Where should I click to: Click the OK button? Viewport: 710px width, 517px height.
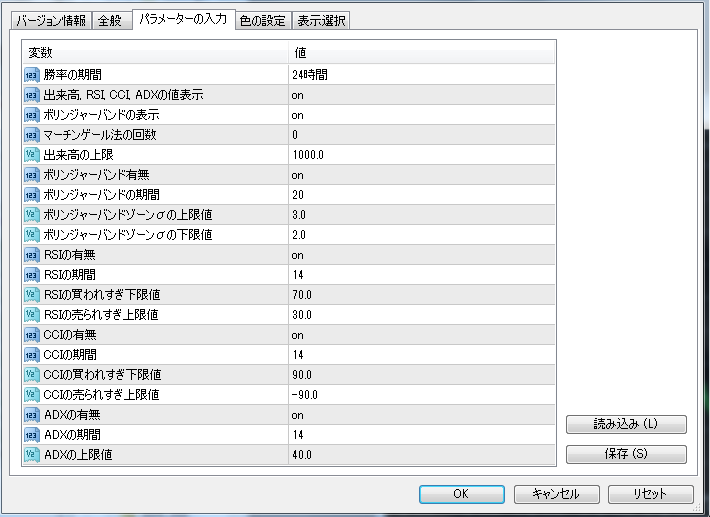tap(461, 494)
